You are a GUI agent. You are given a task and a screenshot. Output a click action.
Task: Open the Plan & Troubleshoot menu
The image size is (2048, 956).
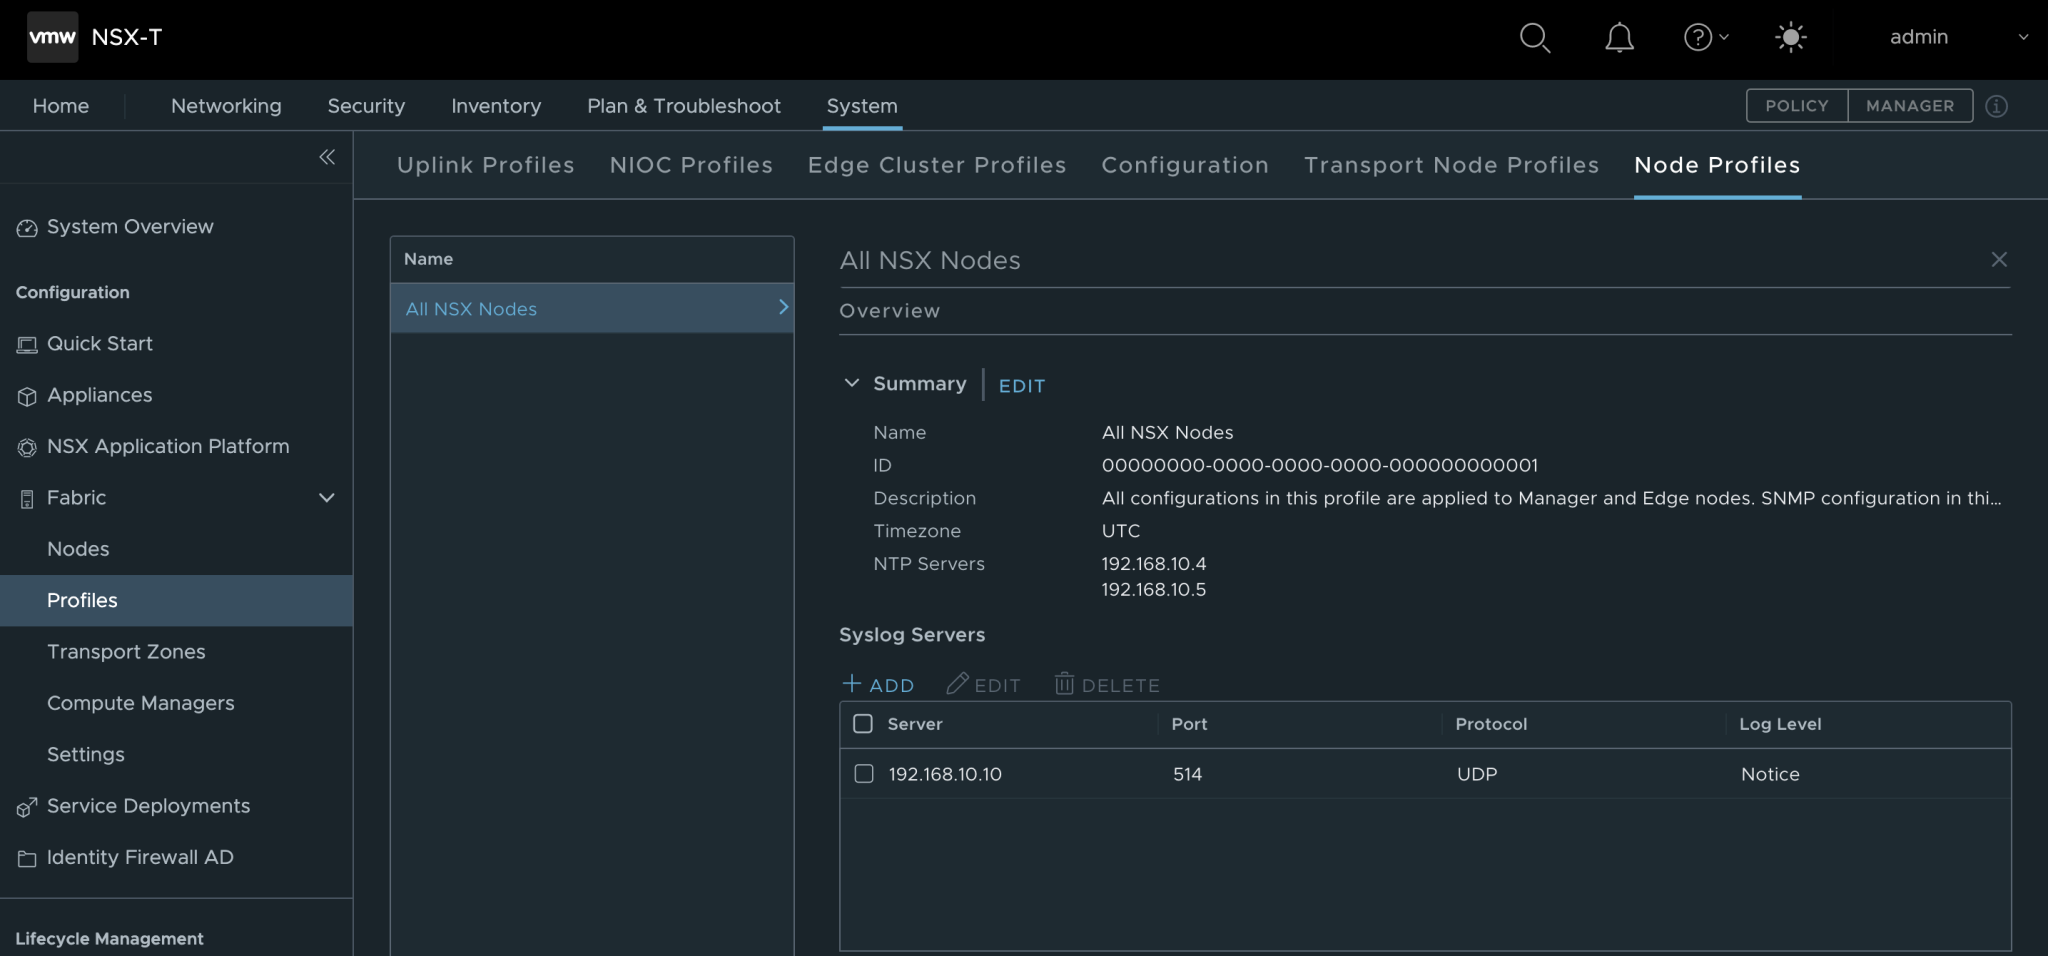(683, 106)
